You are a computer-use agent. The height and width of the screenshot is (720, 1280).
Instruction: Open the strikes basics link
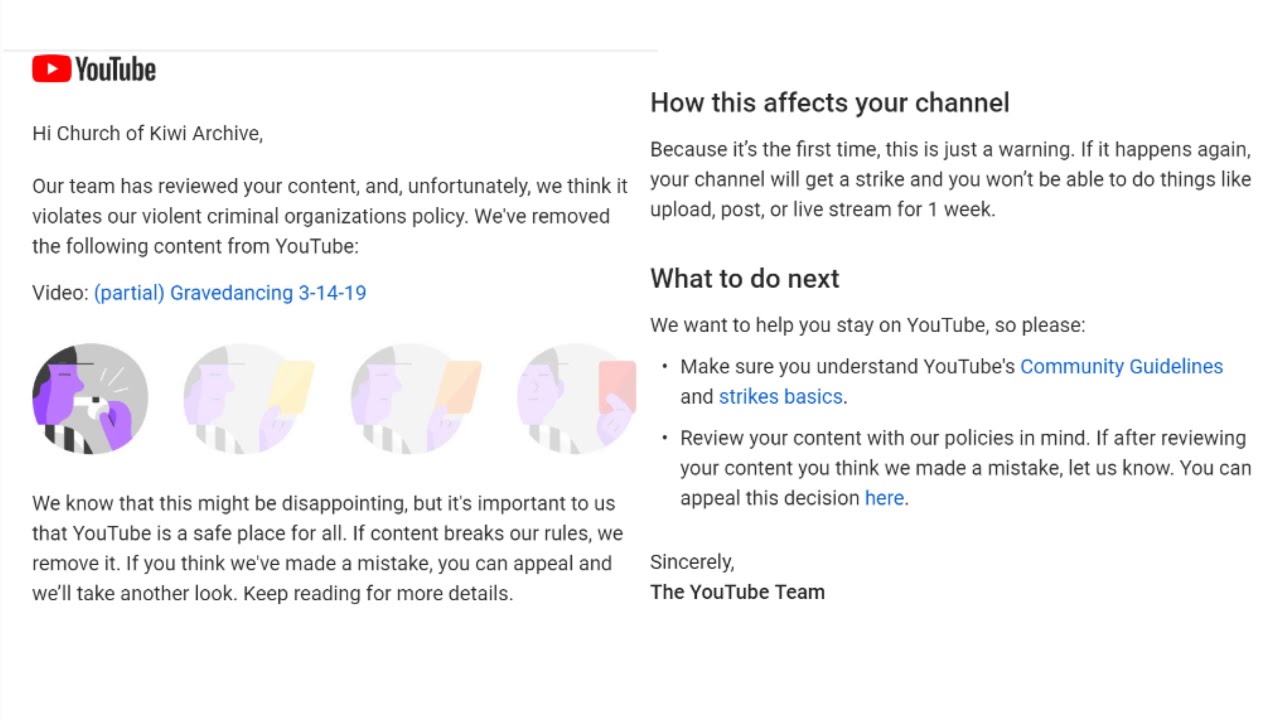(x=781, y=396)
